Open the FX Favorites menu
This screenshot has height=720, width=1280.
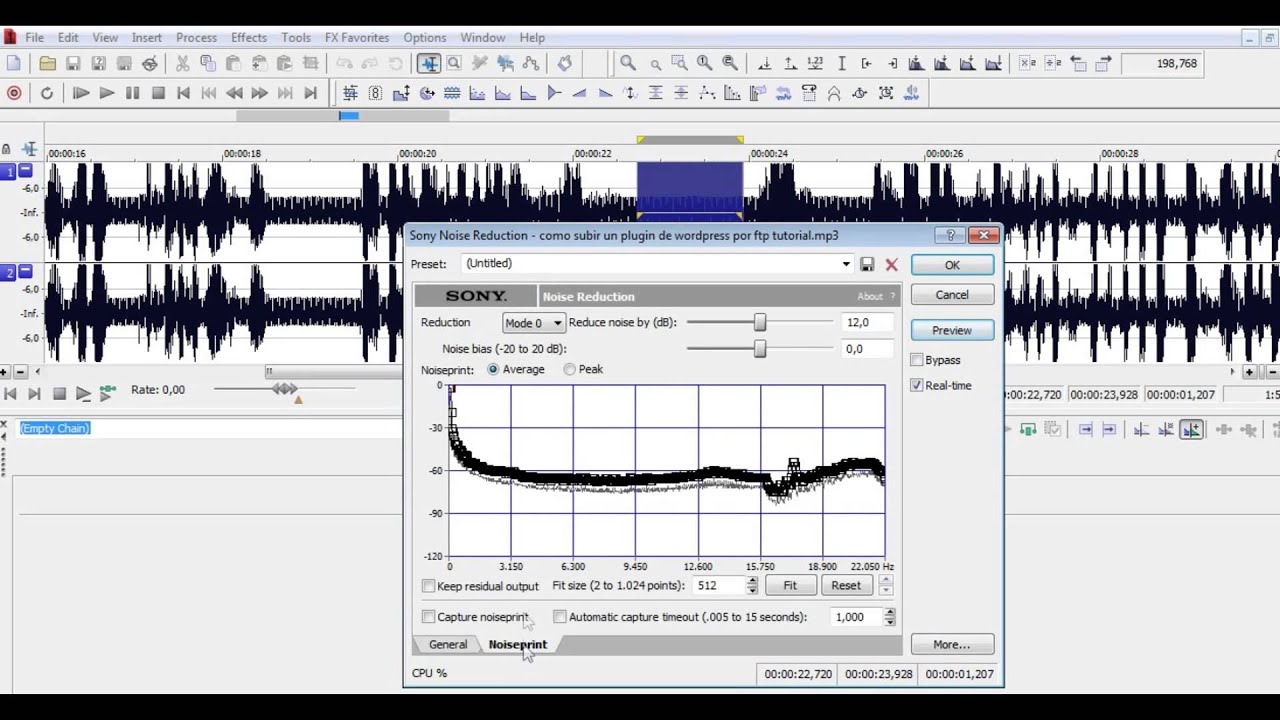coord(357,37)
